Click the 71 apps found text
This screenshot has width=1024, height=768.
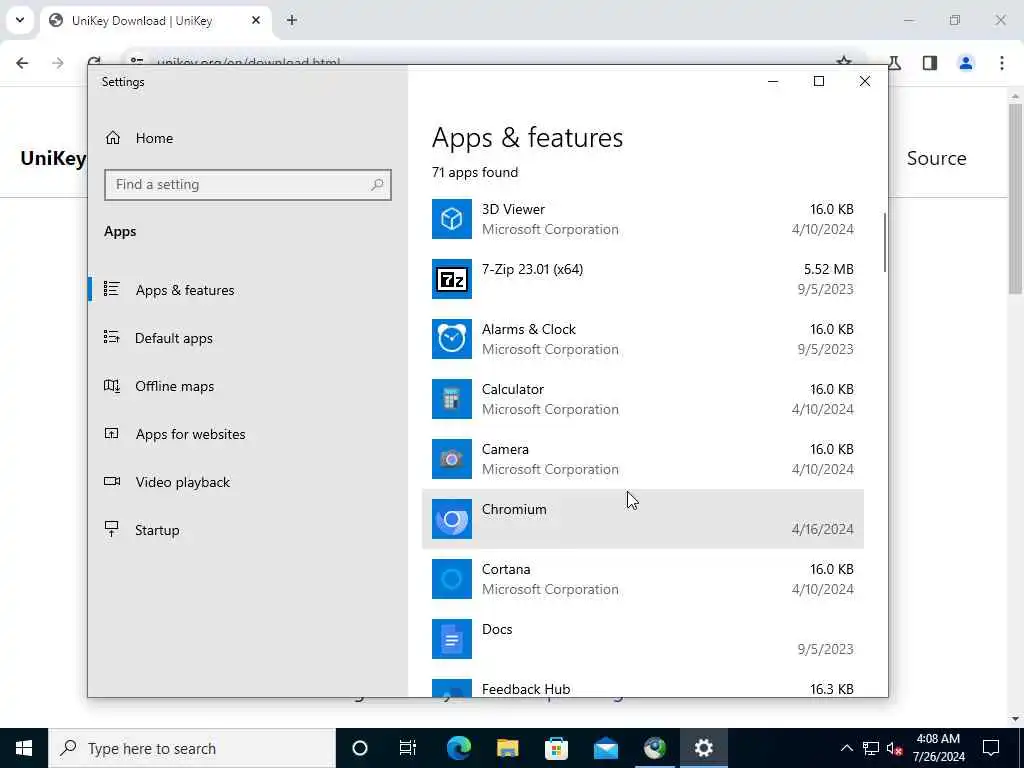(x=475, y=172)
